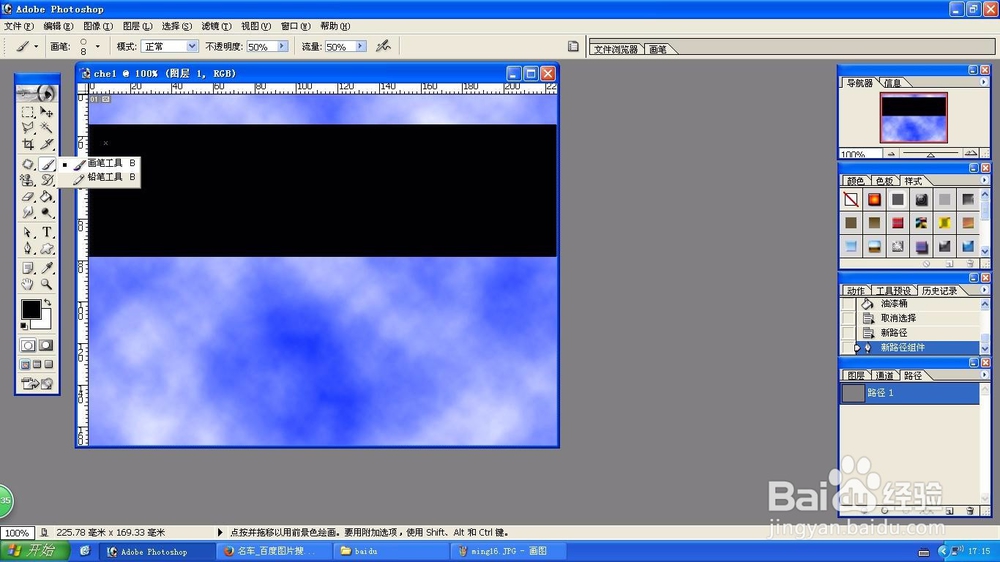The height and width of the screenshot is (562, 1000).
Task: Click Navigator zoom out icon
Action: pyautogui.click(x=891, y=154)
